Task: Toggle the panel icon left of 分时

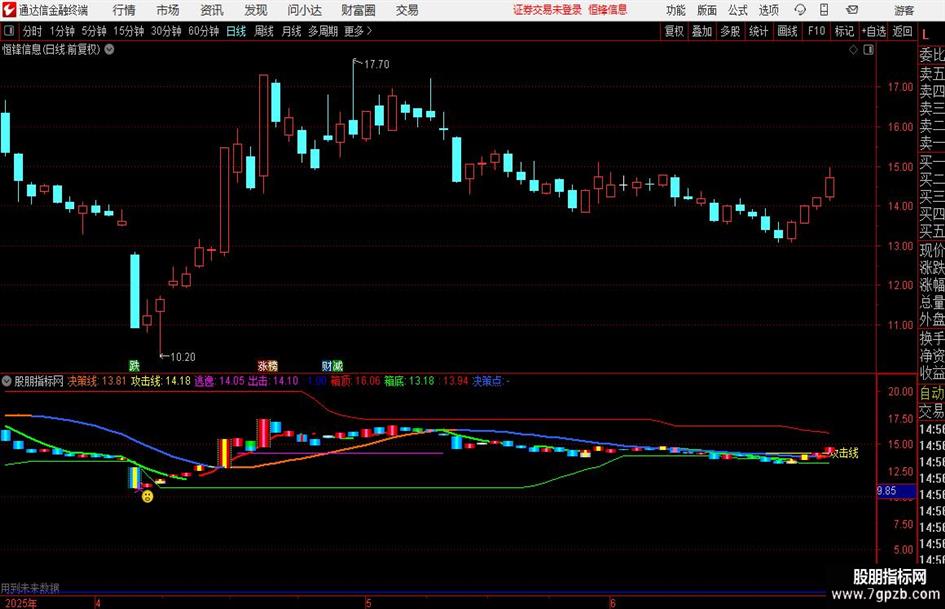Action: pos(9,31)
